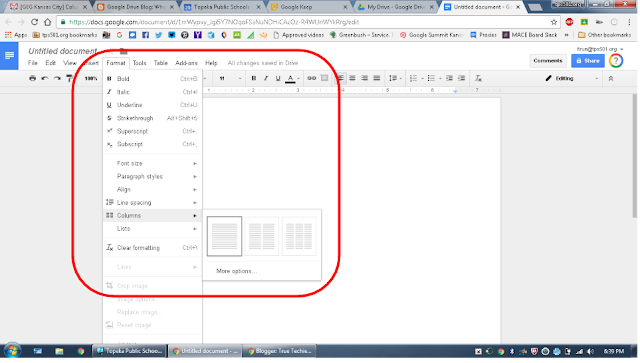Select the two-column layout thumbnail
The height and width of the screenshot is (363, 640).
click(x=262, y=236)
